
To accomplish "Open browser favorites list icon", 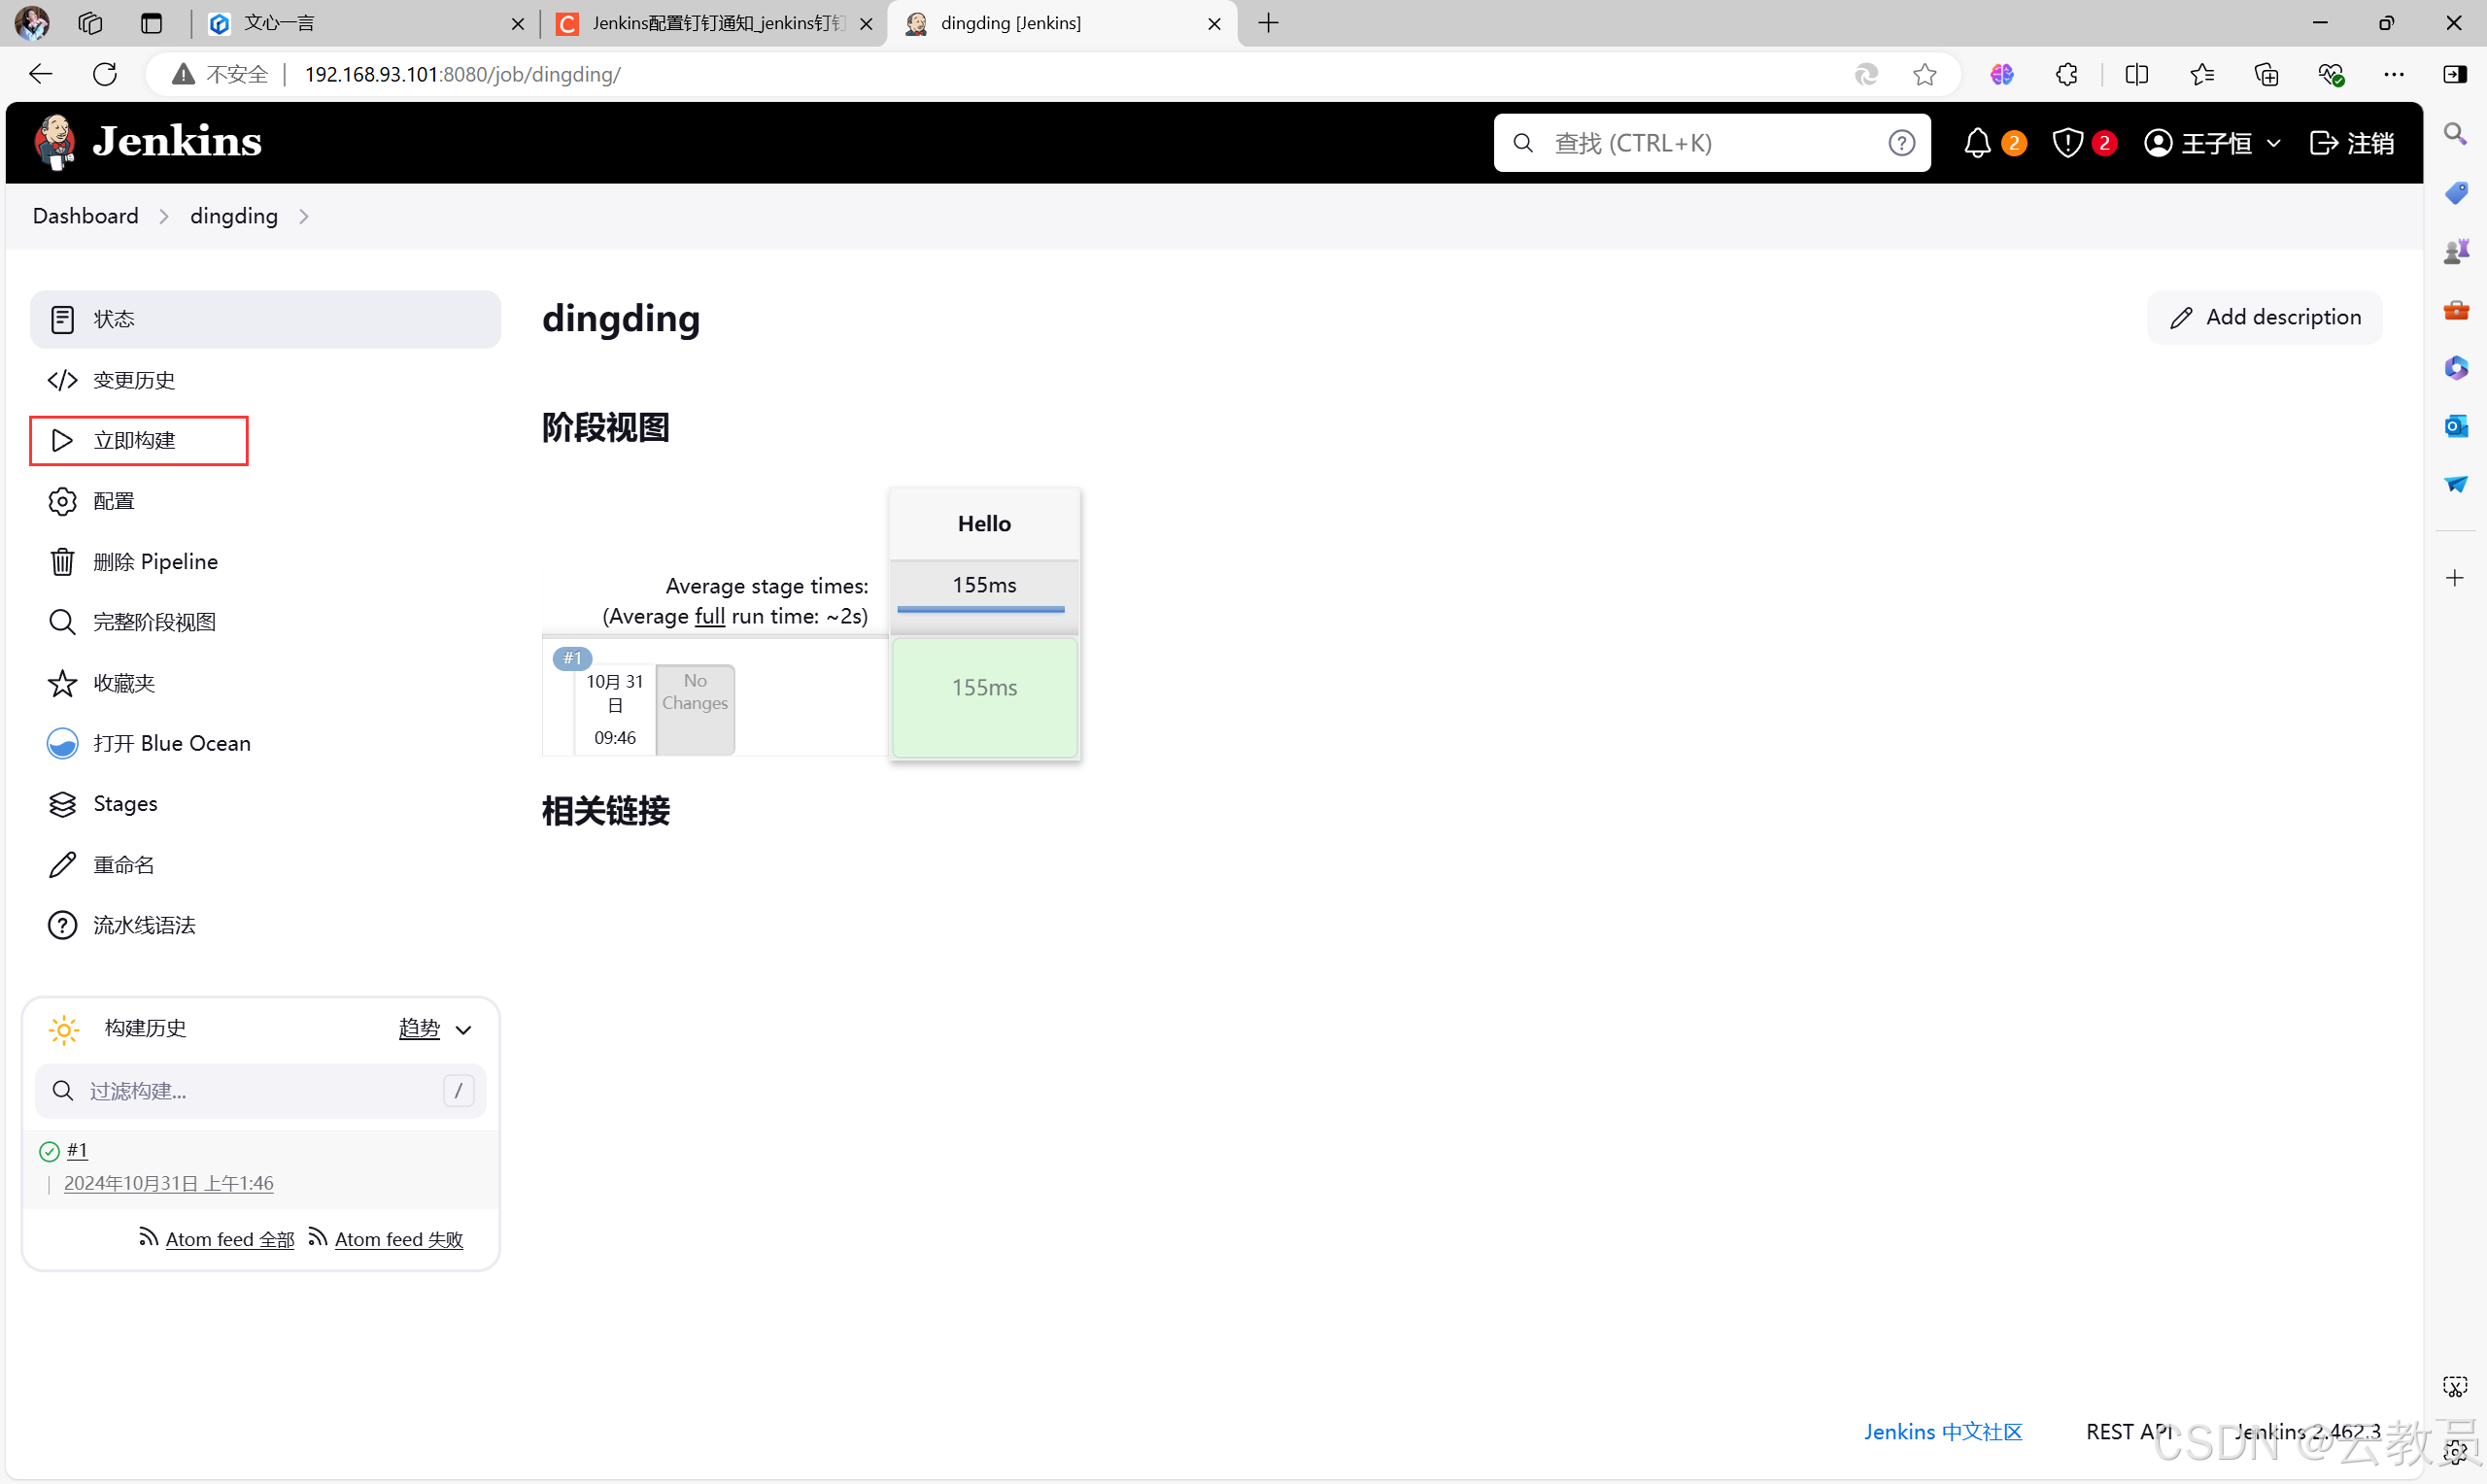I will tap(2201, 74).
